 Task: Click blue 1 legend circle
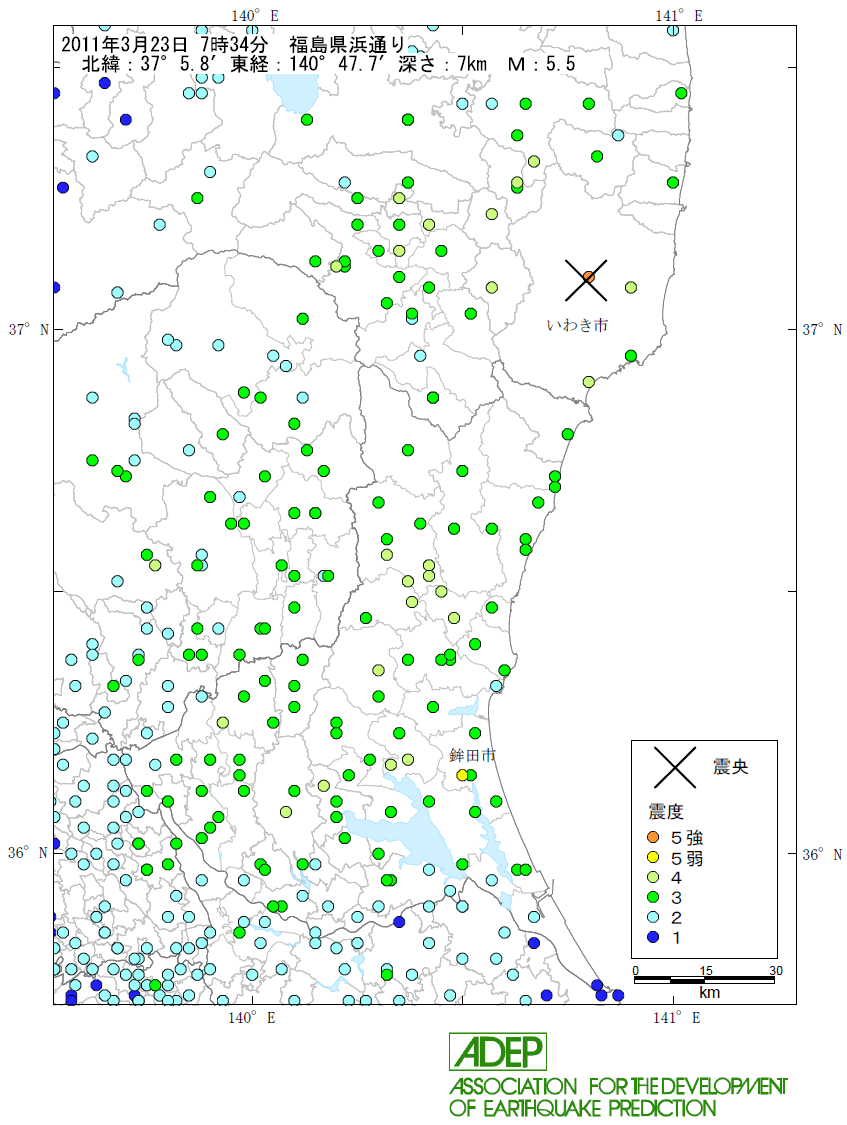653,936
